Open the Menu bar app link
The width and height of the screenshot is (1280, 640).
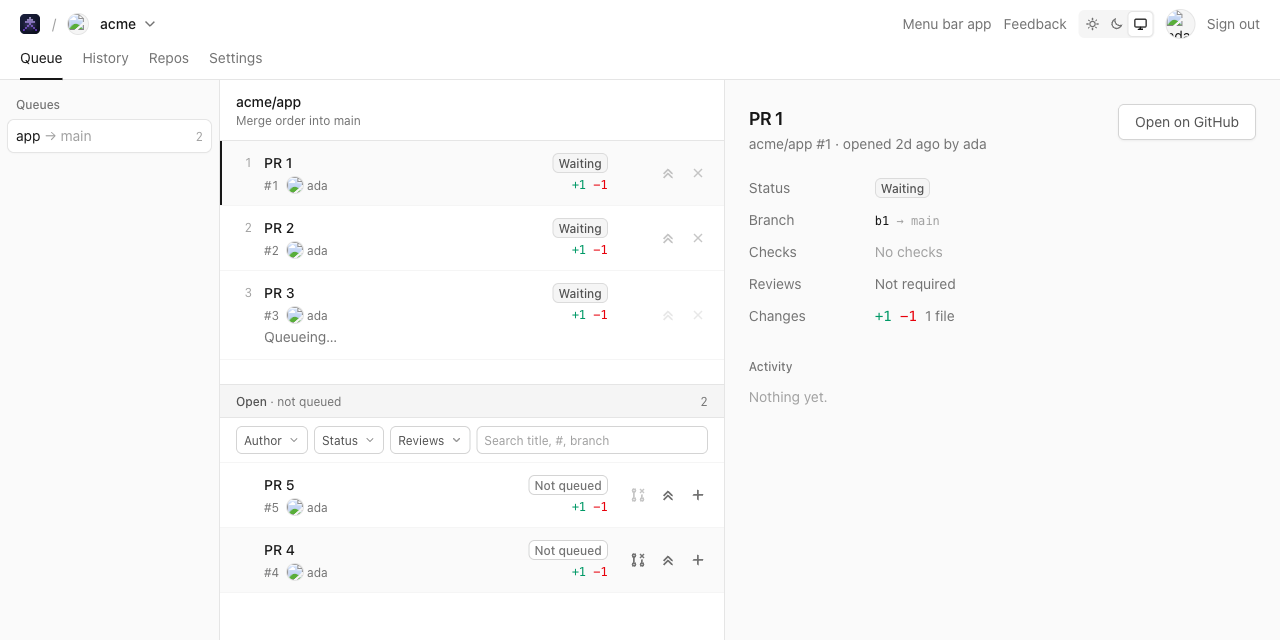[947, 24]
